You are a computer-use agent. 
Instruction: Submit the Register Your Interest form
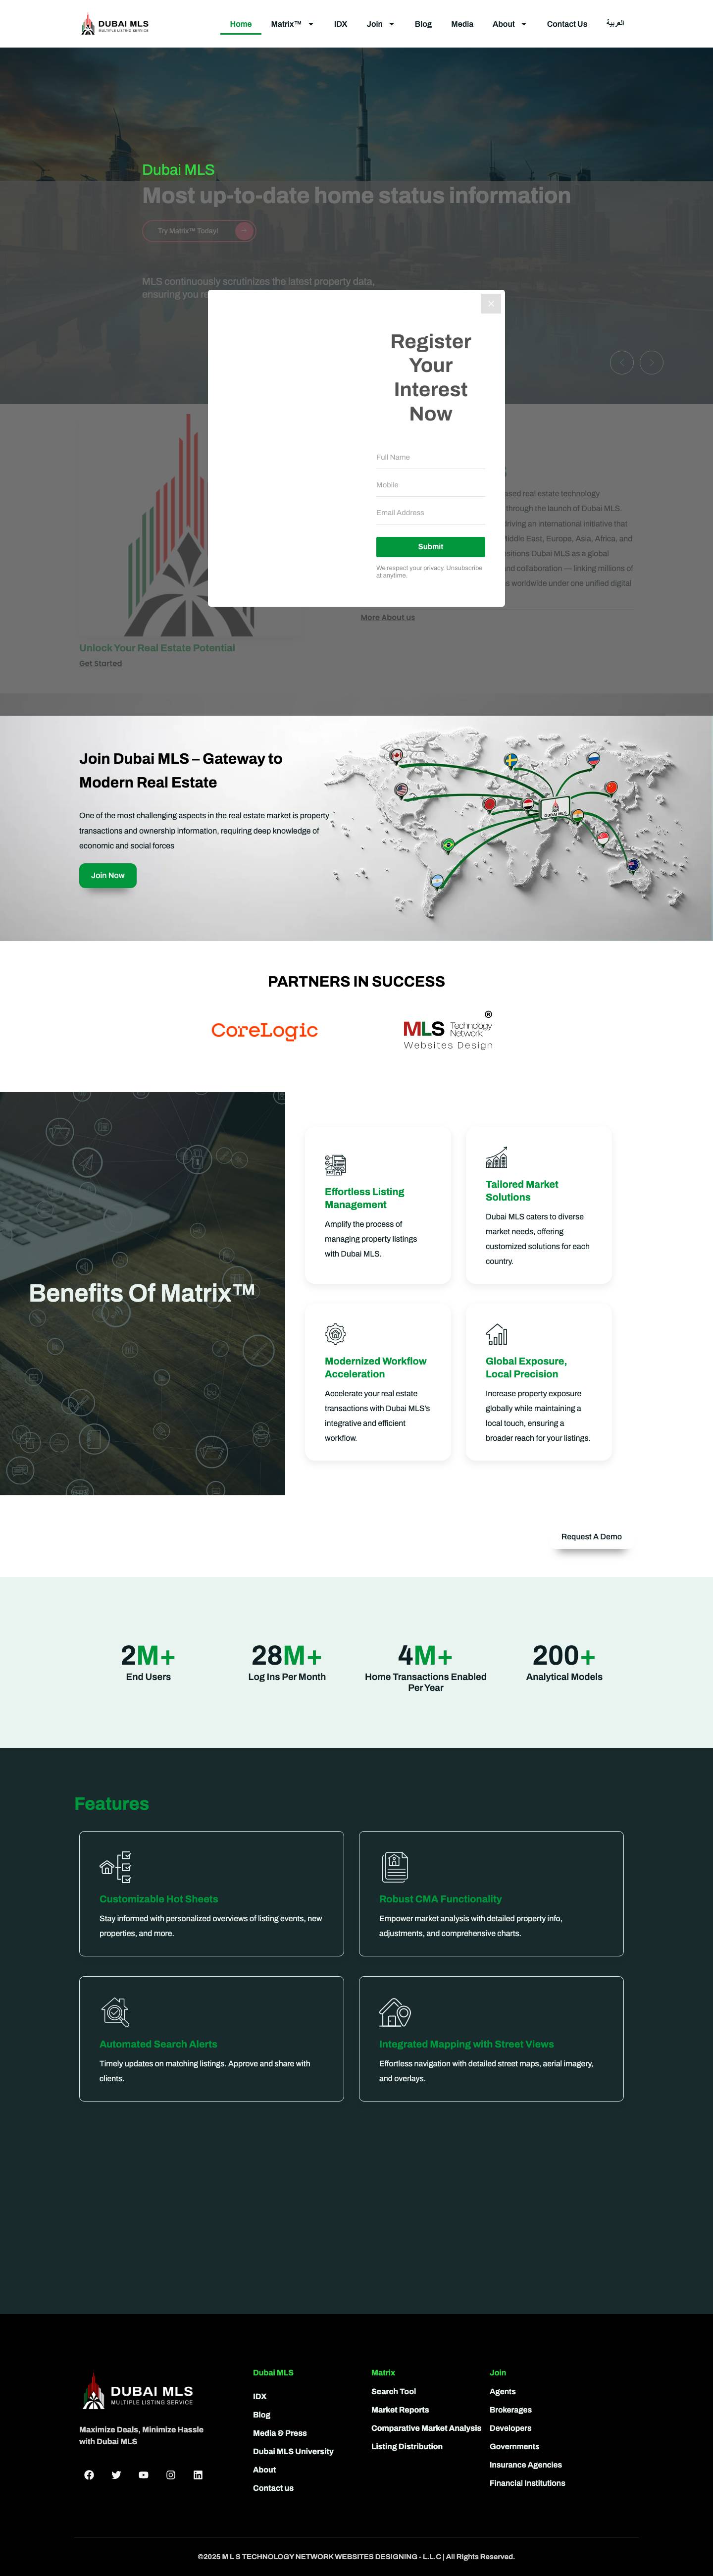click(x=431, y=547)
